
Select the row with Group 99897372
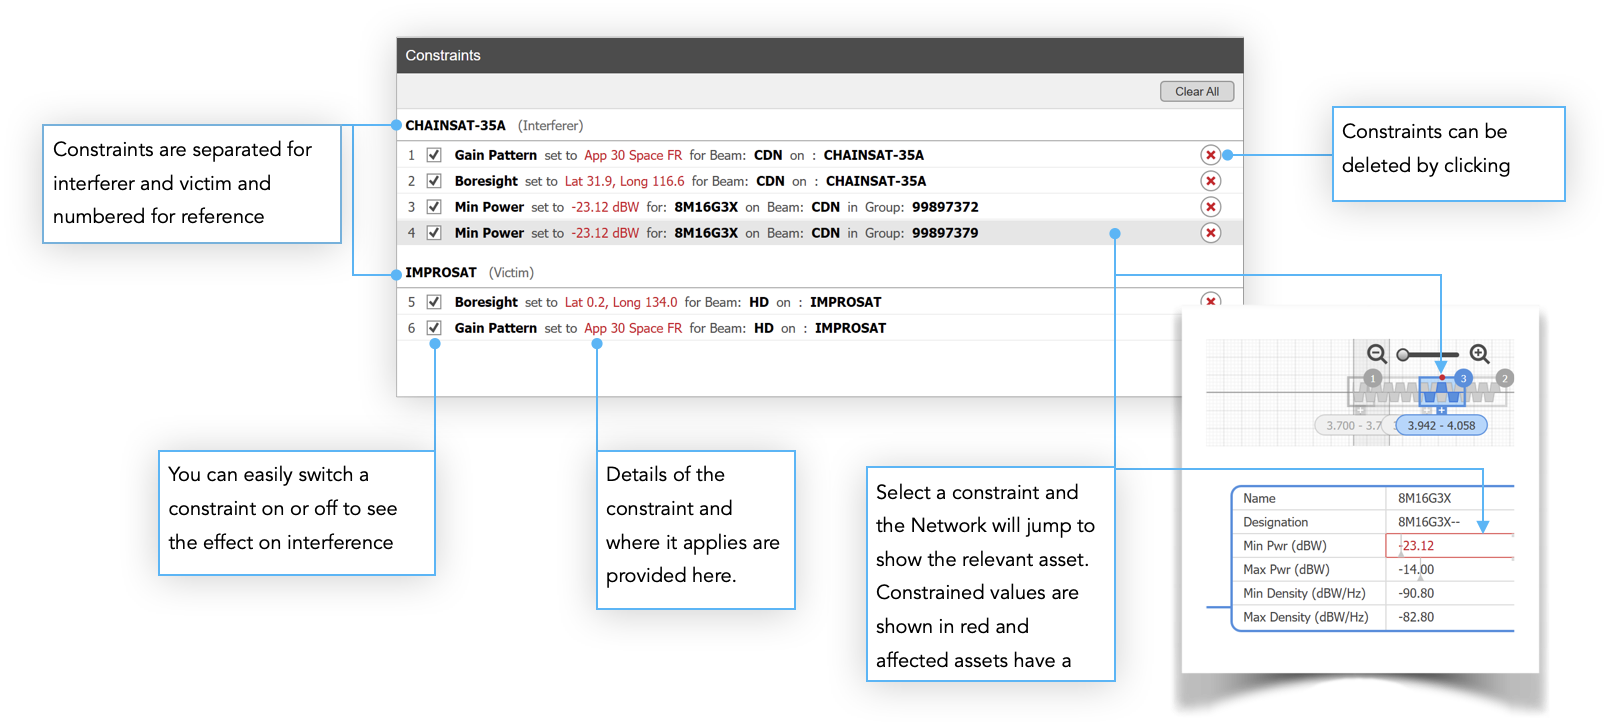pyautogui.click(x=820, y=207)
